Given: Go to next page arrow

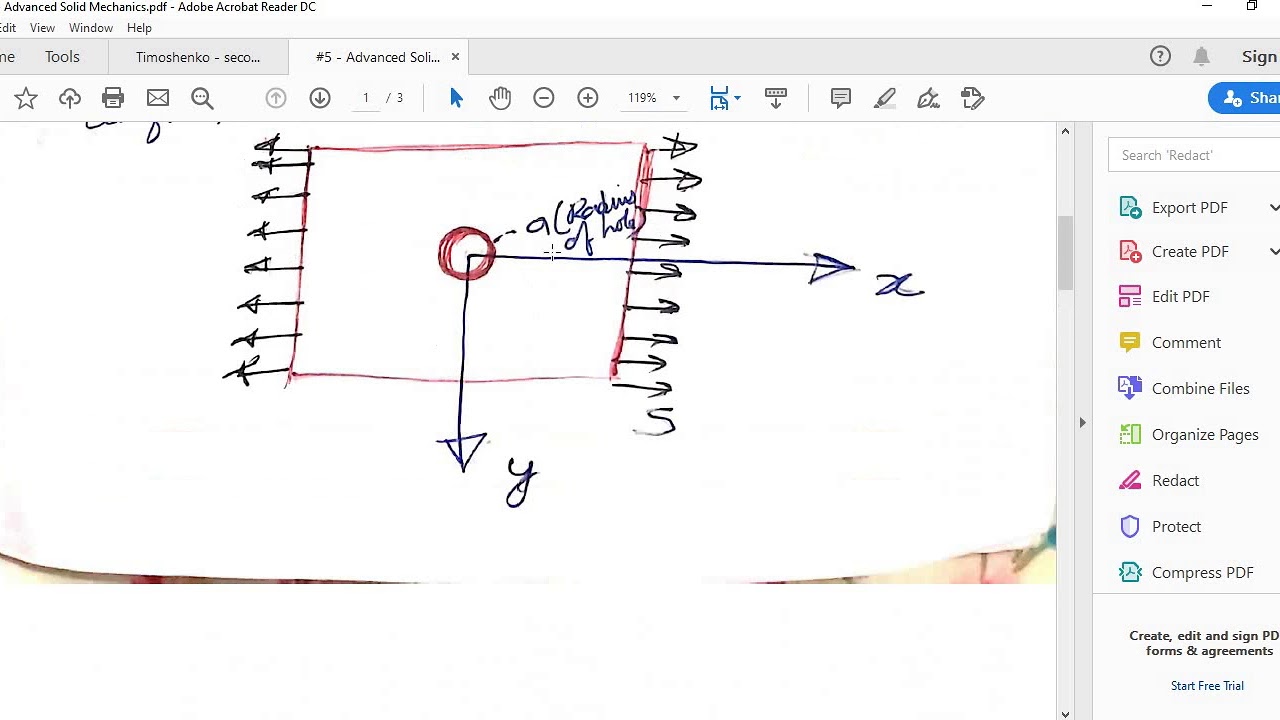Looking at the screenshot, I should 320,98.
